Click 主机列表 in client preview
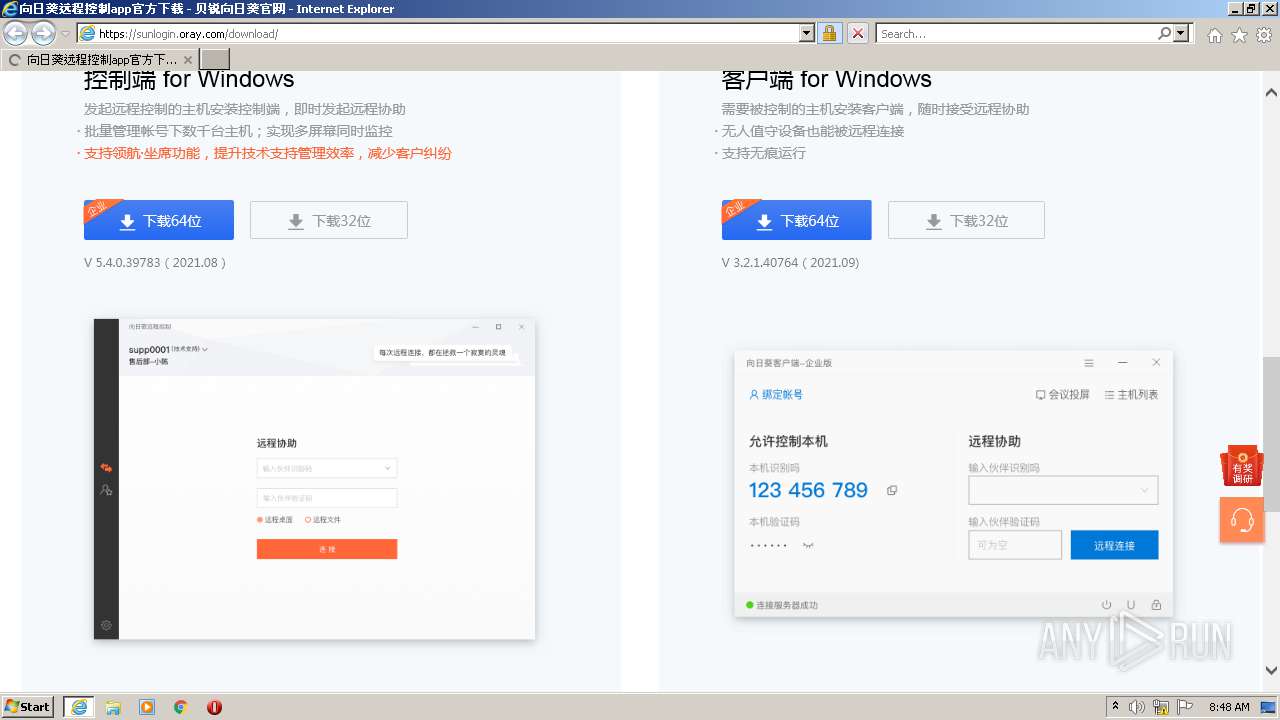Image resolution: width=1280 pixels, height=720 pixels. pyautogui.click(x=1131, y=395)
